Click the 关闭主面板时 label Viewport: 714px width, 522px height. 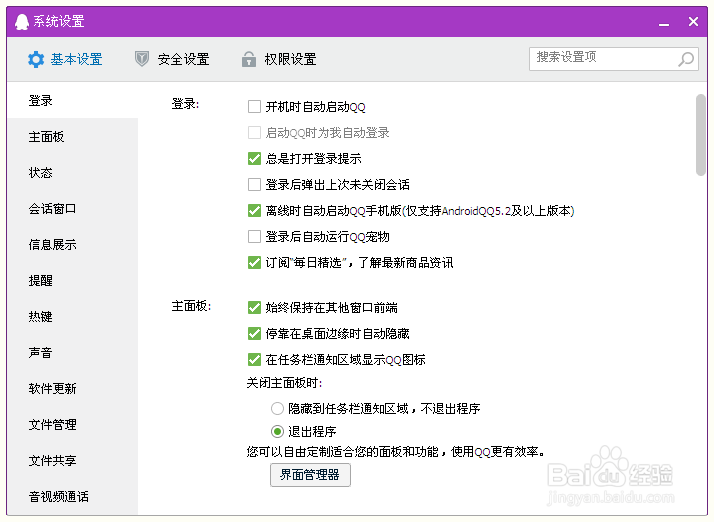pyautogui.click(x=284, y=383)
